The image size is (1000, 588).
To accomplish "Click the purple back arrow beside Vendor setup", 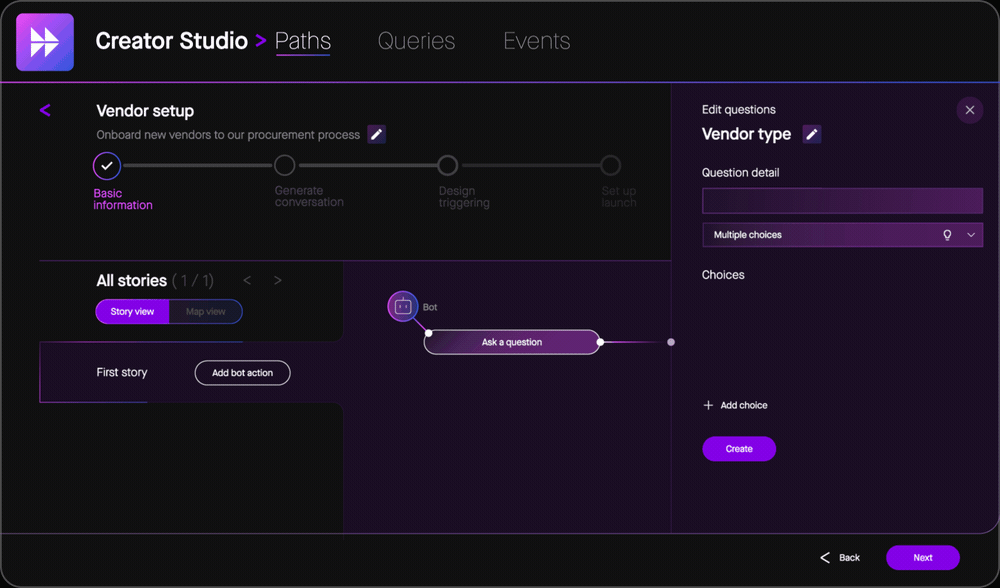I will [45, 111].
